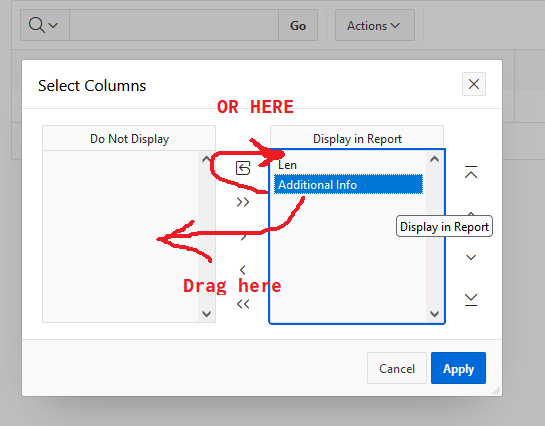Viewport: 545px width, 426px height.
Task: Cancel the Select Columns dialog
Action: [x=397, y=368]
